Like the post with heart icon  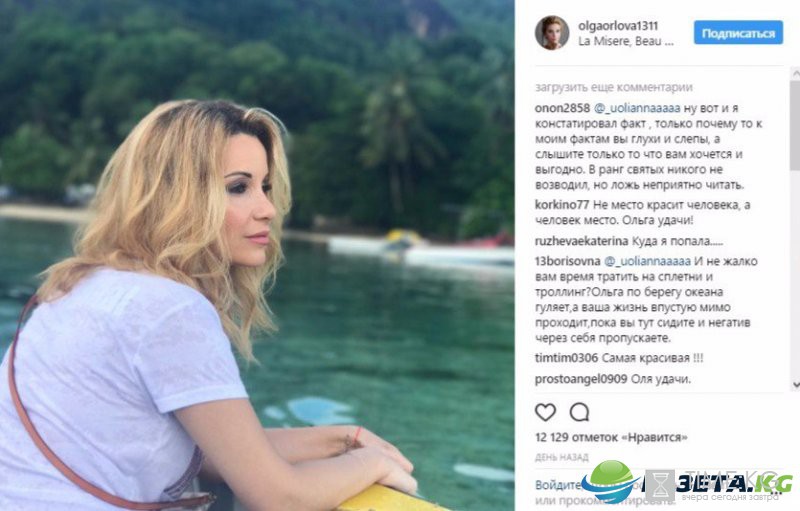pyautogui.click(x=545, y=412)
